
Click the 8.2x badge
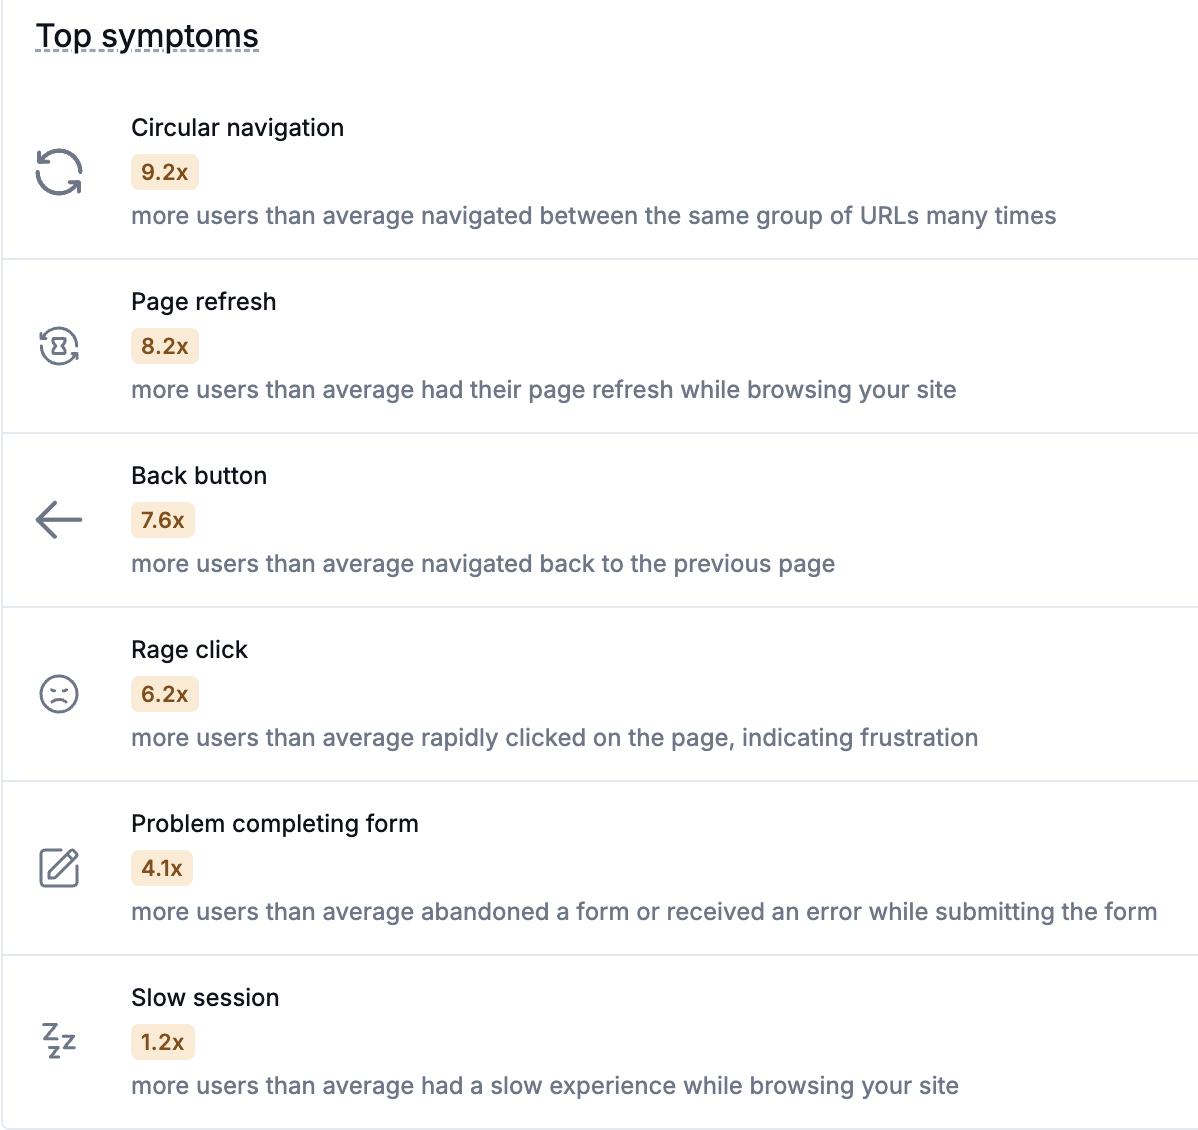pyautogui.click(x=164, y=346)
